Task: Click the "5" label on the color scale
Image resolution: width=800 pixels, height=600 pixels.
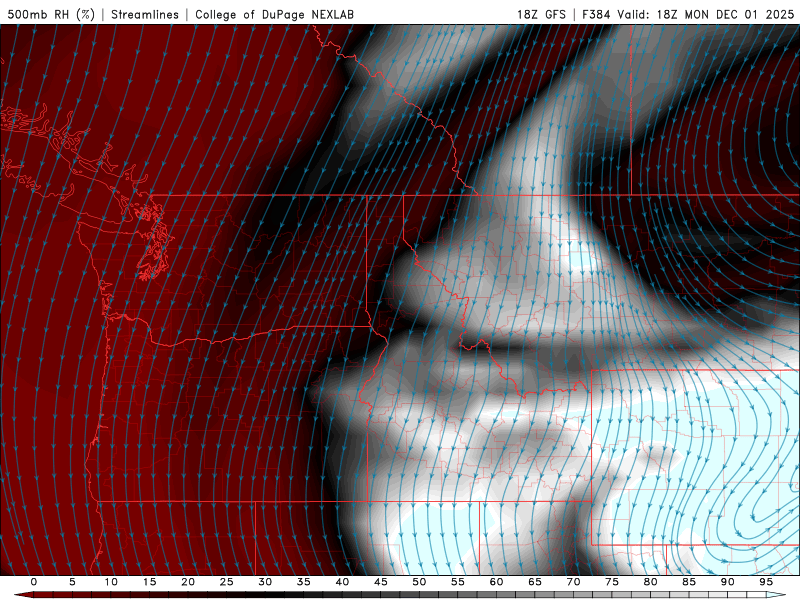Action: [x=72, y=582]
